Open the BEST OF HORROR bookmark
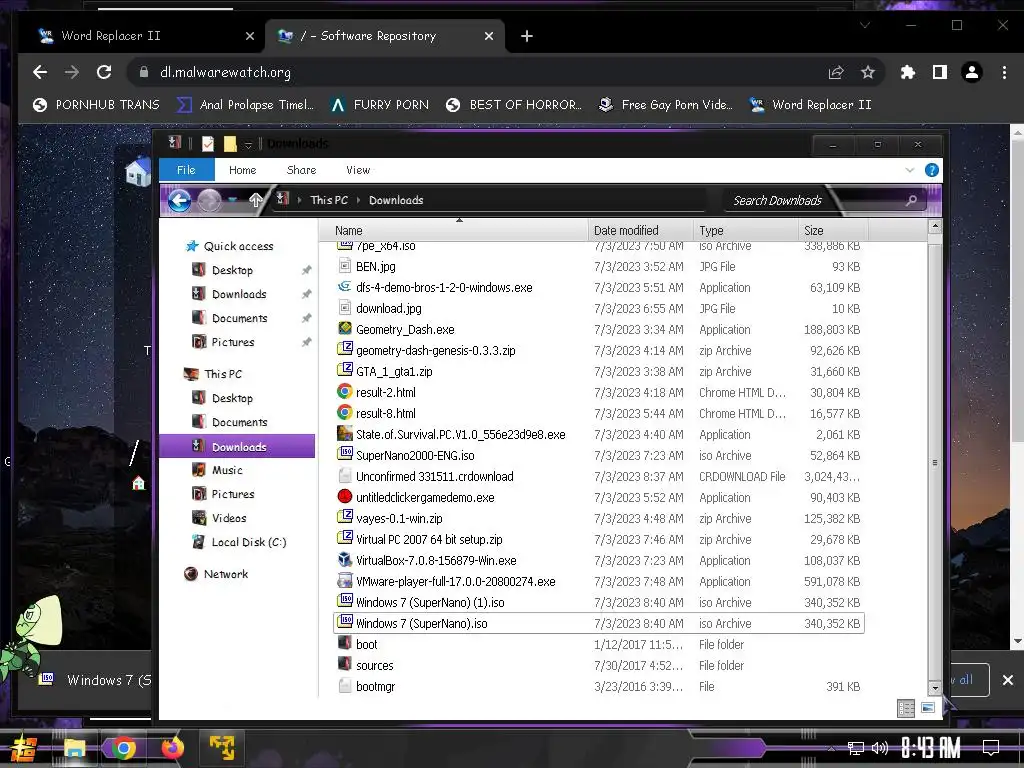Screen dimensions: 1024x768 [x=513, y=104]
